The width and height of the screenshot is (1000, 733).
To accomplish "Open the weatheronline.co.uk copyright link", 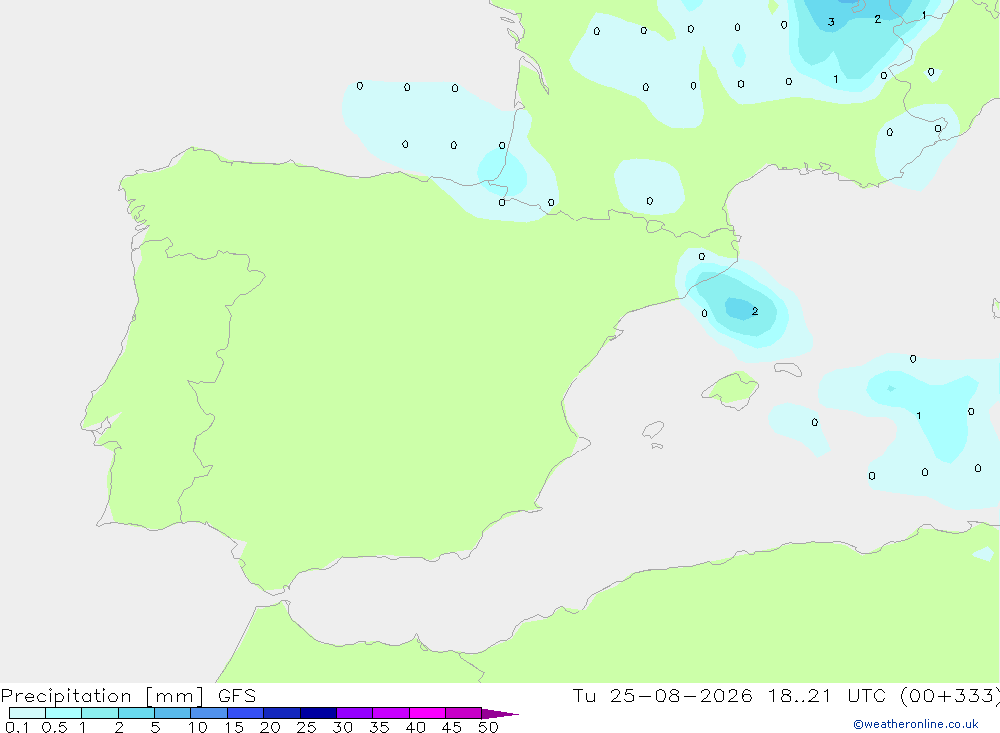I will 916,724.
